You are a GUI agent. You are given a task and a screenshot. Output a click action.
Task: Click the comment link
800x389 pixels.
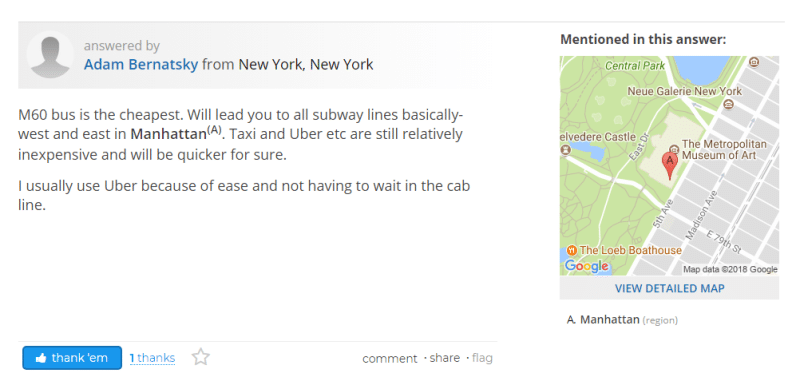click(x=390, y=358)
